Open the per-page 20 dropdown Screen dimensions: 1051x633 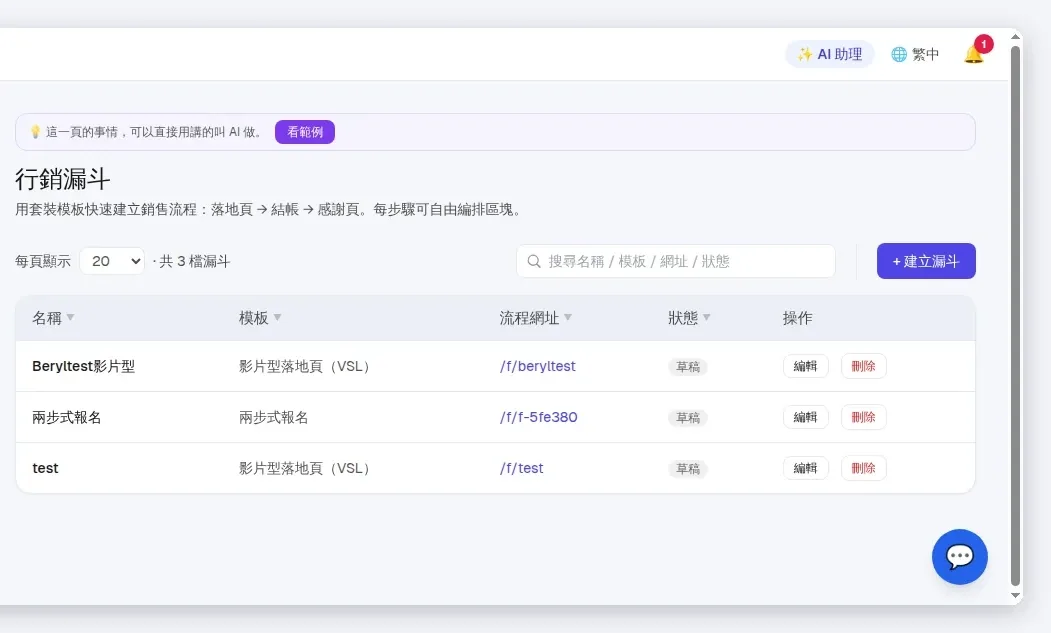pos(112,261)
